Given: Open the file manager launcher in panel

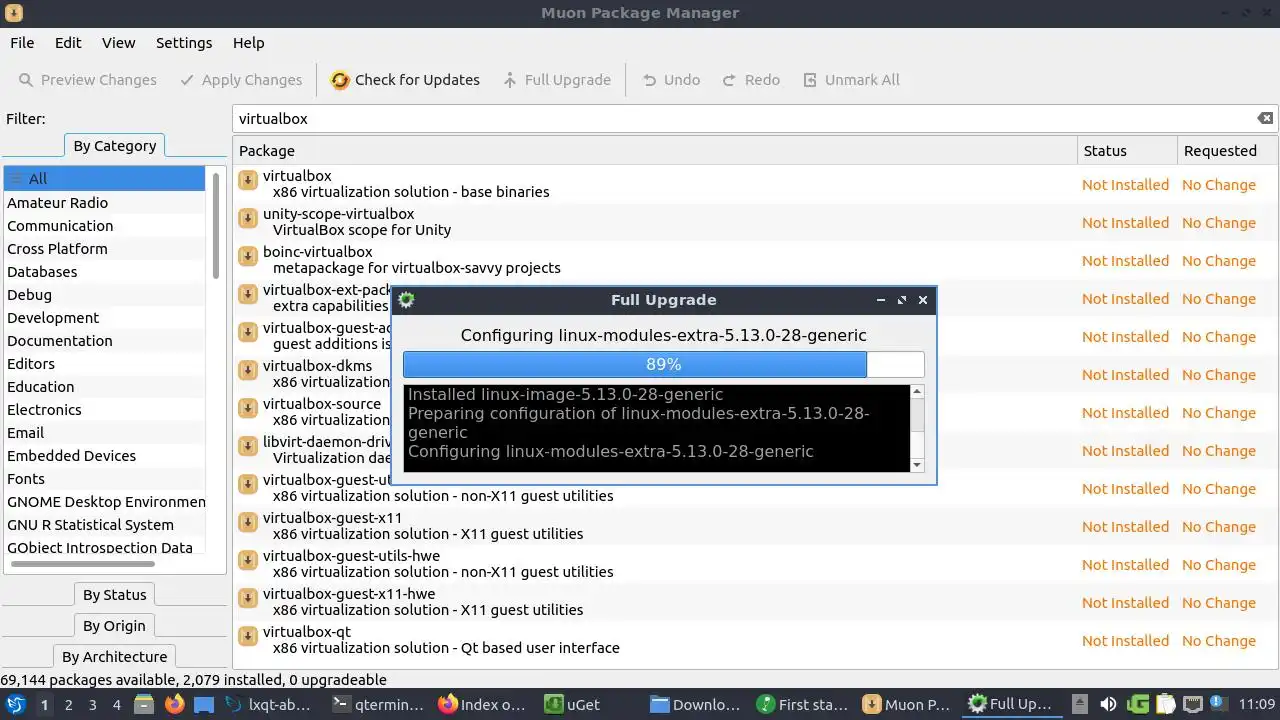Looking at the screenshot, I should tap(144, 705).
